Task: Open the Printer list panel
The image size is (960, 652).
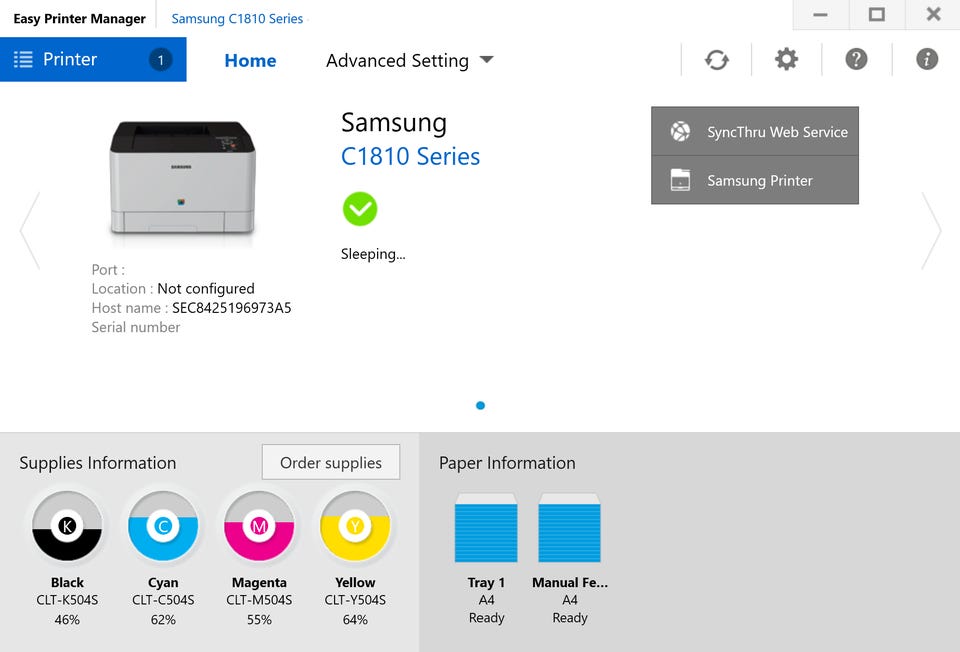Action: 93,60
